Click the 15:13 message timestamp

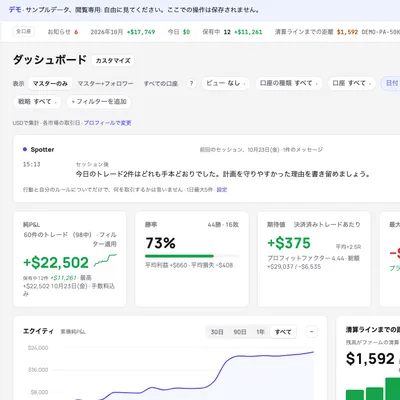tap(32, 164)
